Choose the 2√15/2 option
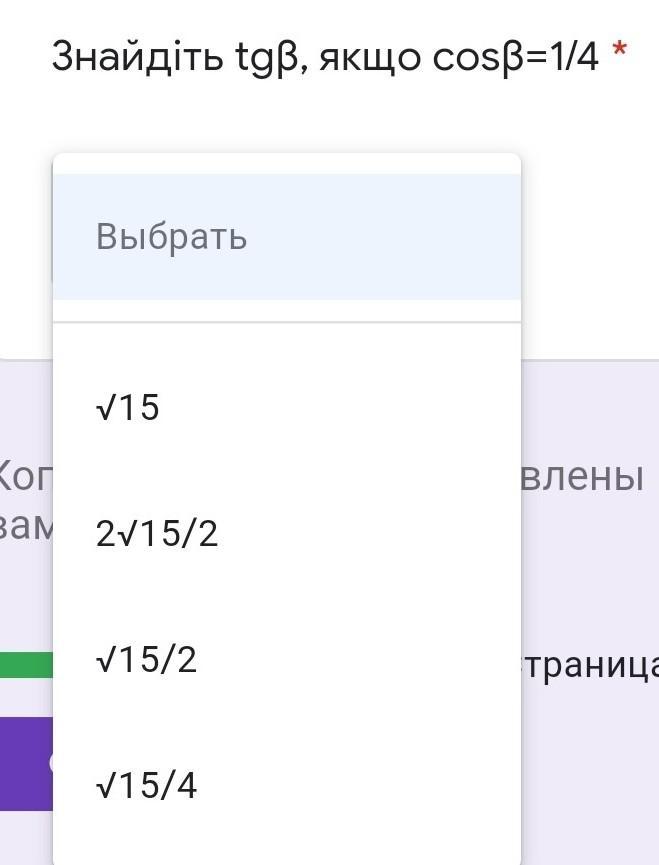This screenshot has height=865, width=659. pos(157,535)
